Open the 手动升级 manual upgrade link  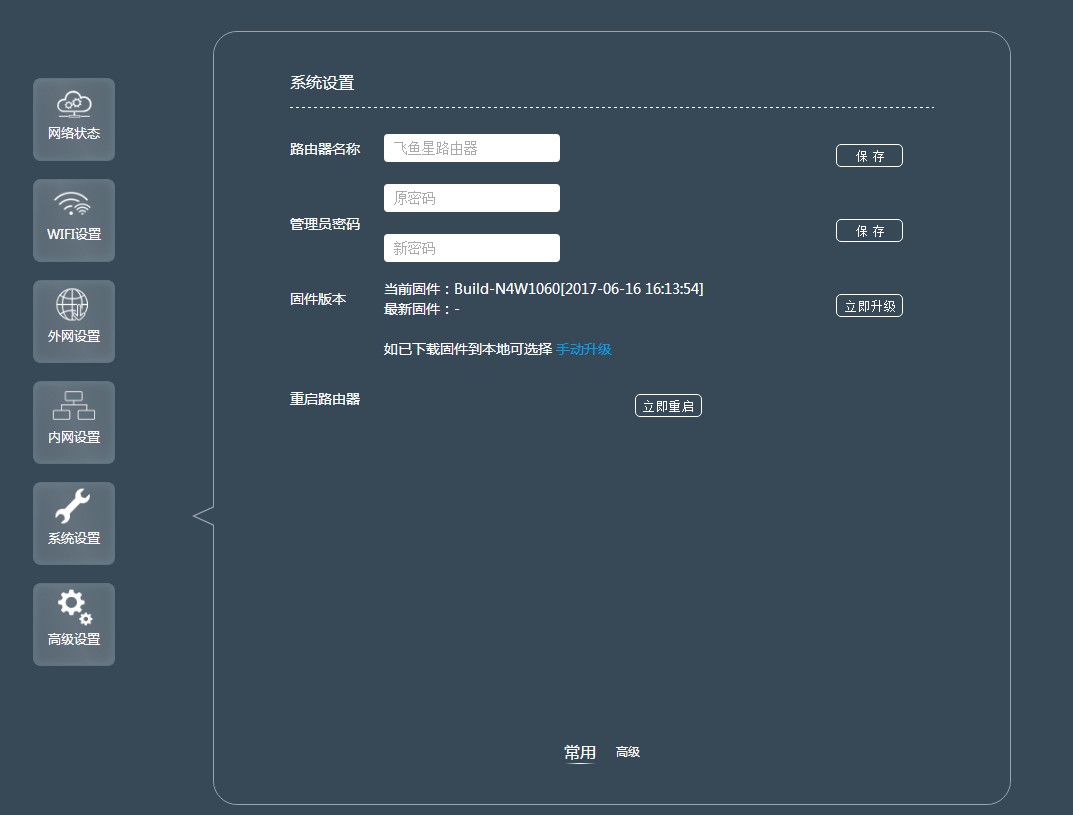(583, 349)
